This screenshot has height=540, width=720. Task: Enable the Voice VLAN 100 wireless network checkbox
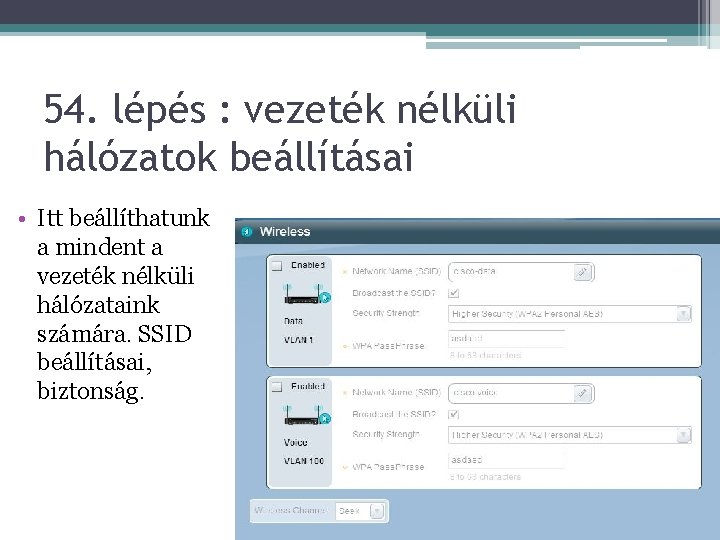tap(276, 387)
